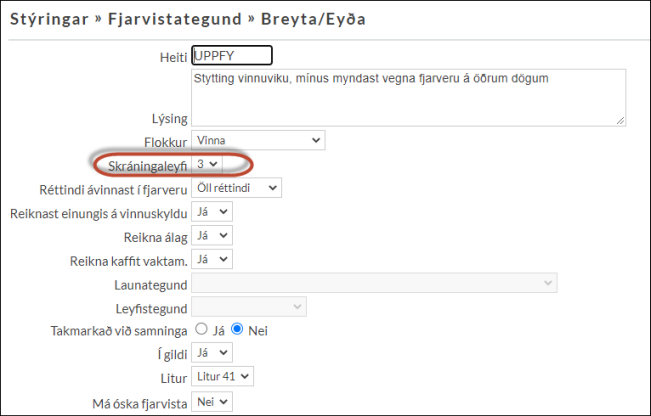Select Já for Takmarkað við samninga

pos(201,329)
